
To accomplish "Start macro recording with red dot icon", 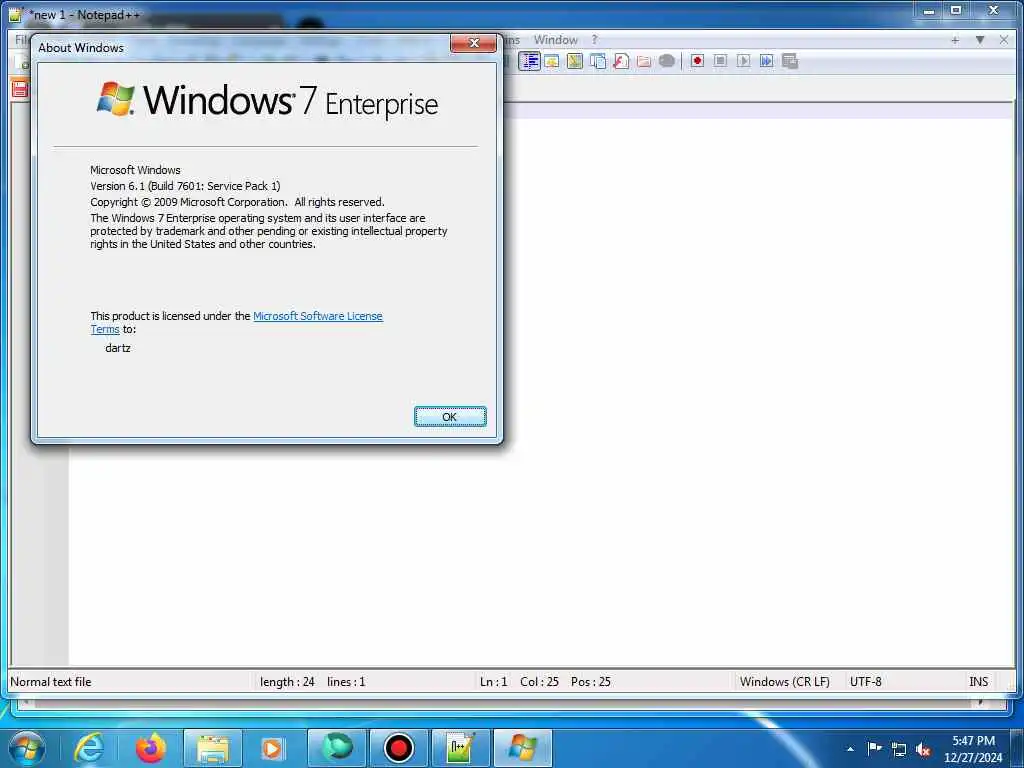I will [697, 61].
